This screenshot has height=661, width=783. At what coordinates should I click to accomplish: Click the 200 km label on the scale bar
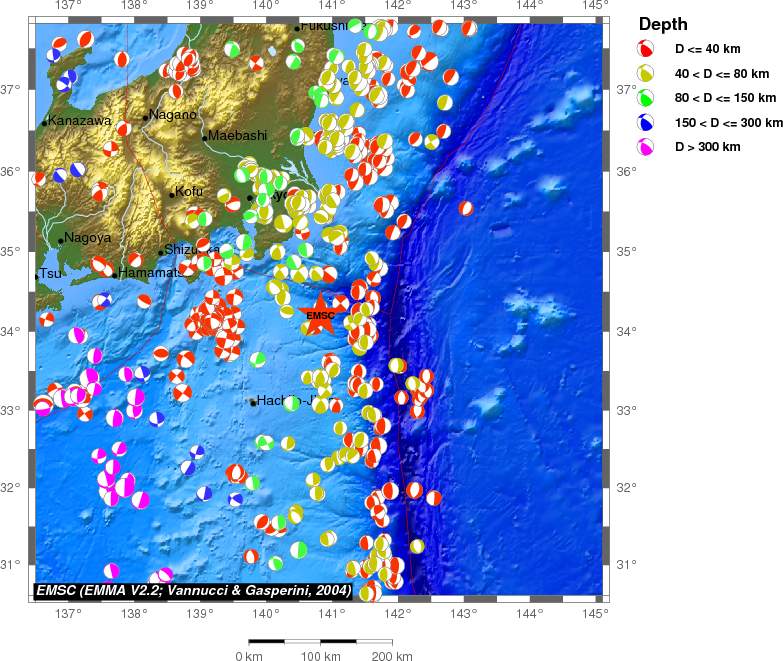pyautogui.click(x=391, y=657)
